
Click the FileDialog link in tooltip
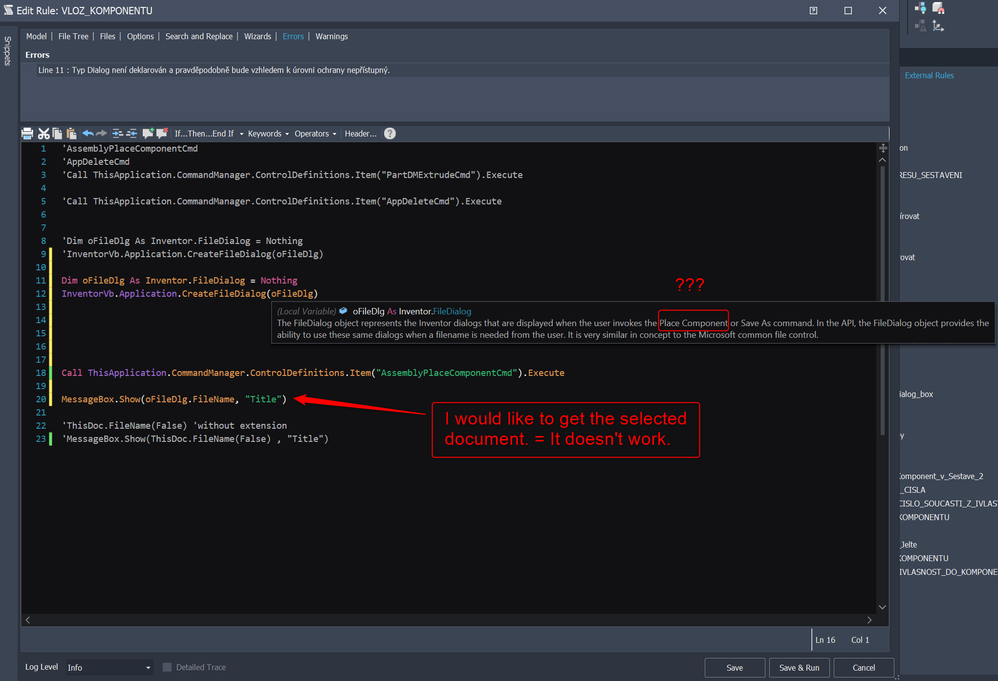(x=452, y=311)
